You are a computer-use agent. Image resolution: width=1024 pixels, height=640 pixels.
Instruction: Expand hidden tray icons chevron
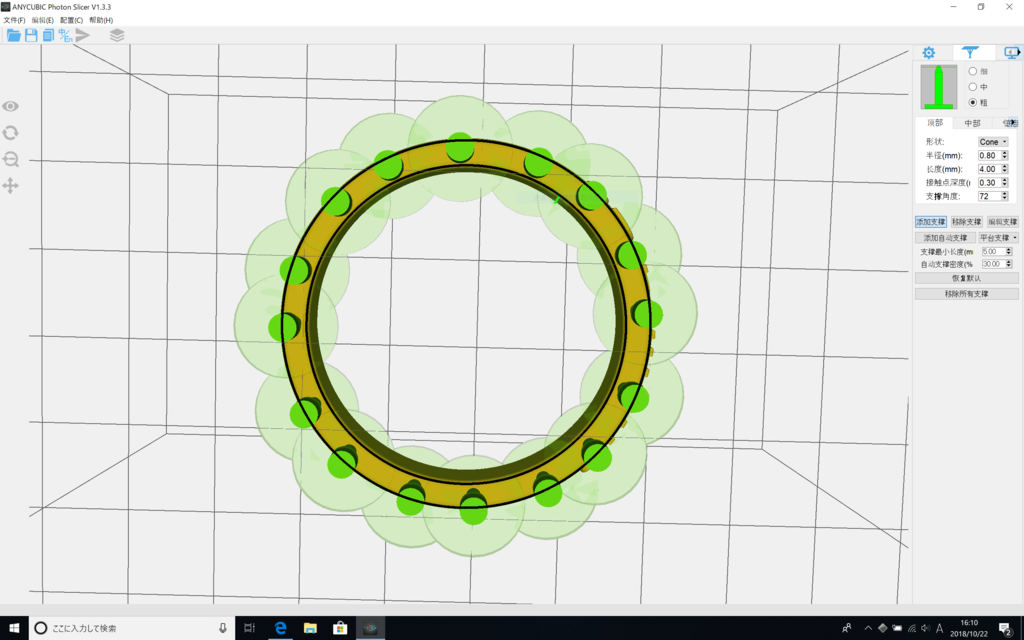click(x=868, y=628)
